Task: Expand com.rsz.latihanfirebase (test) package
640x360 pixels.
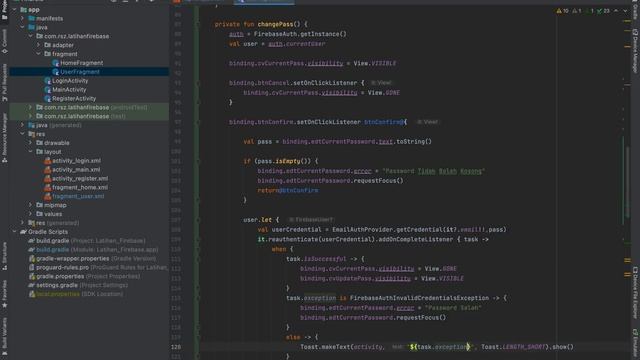Action: (x=31, y=116)
